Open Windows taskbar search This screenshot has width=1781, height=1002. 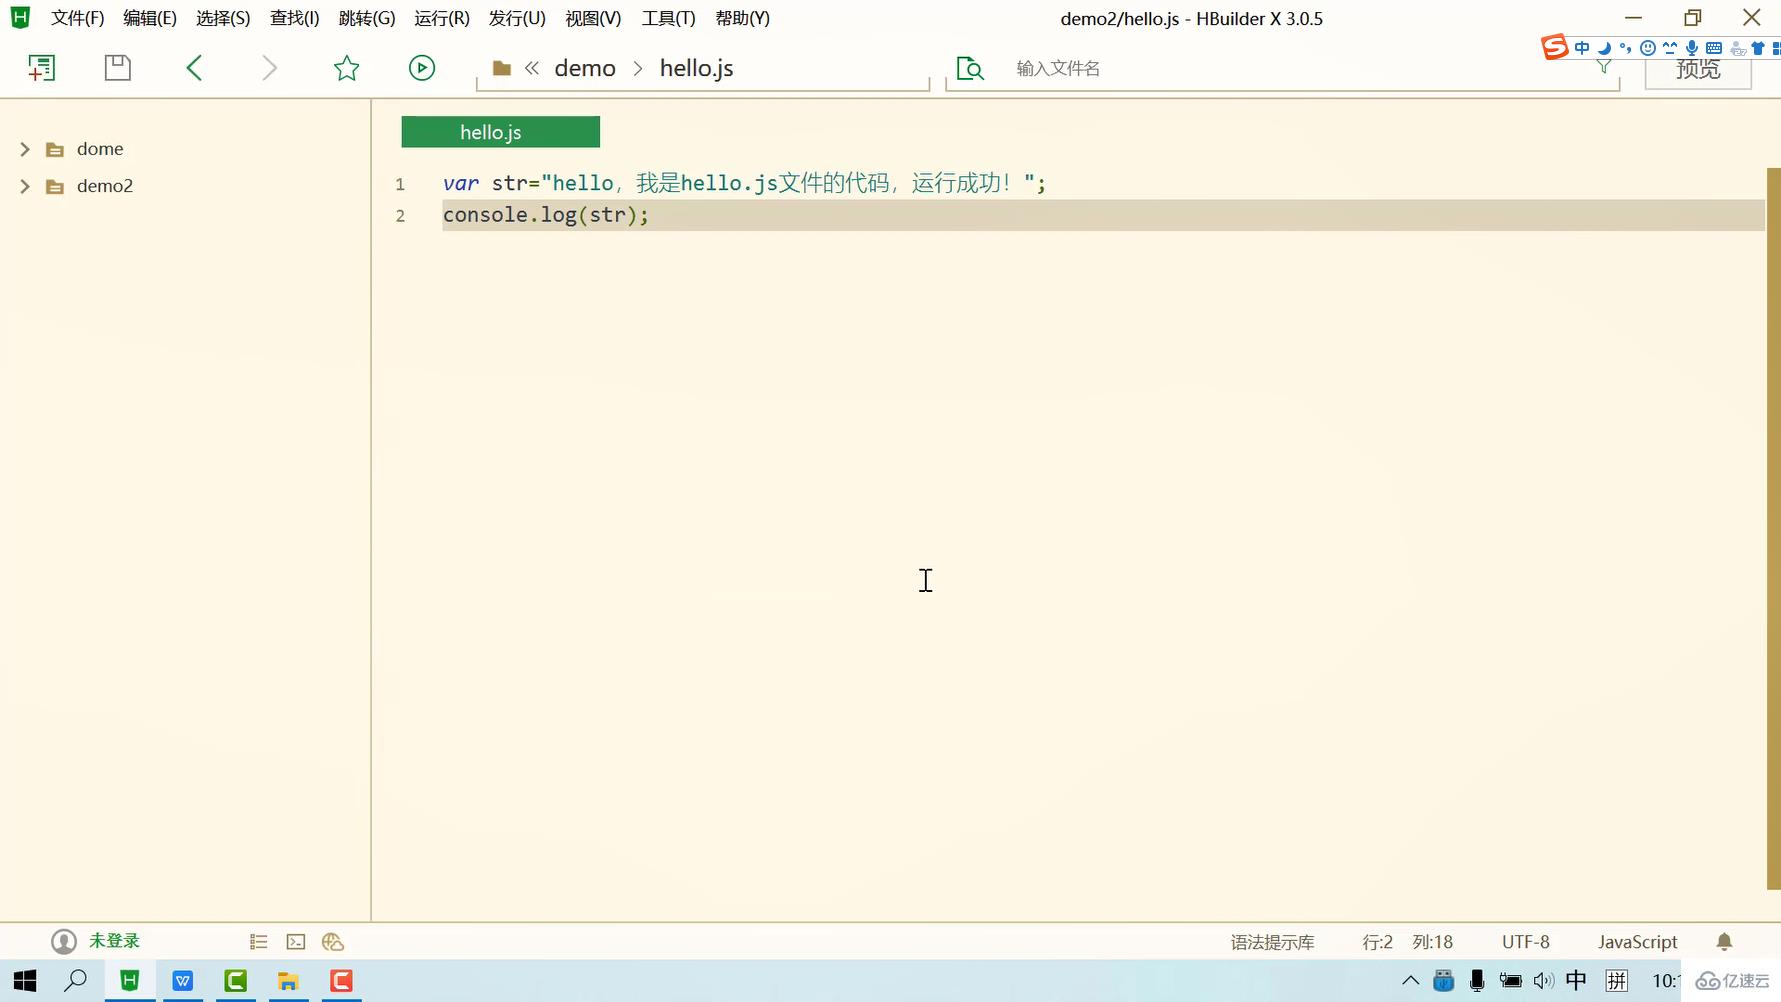75,981
